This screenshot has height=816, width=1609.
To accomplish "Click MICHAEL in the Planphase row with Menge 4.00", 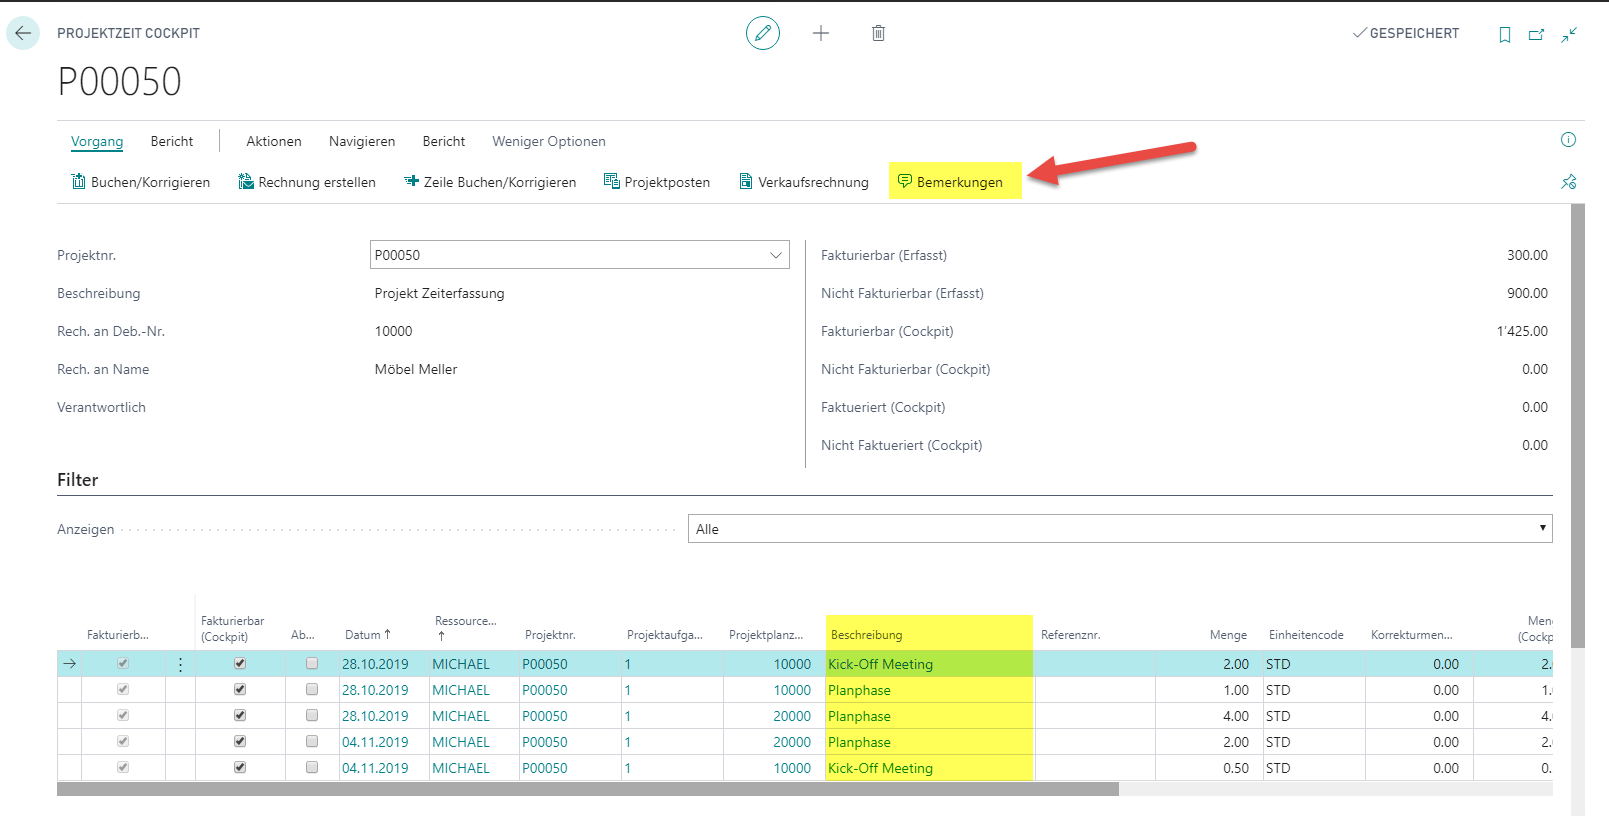I will pyautogui.click(x=461, y=716).
